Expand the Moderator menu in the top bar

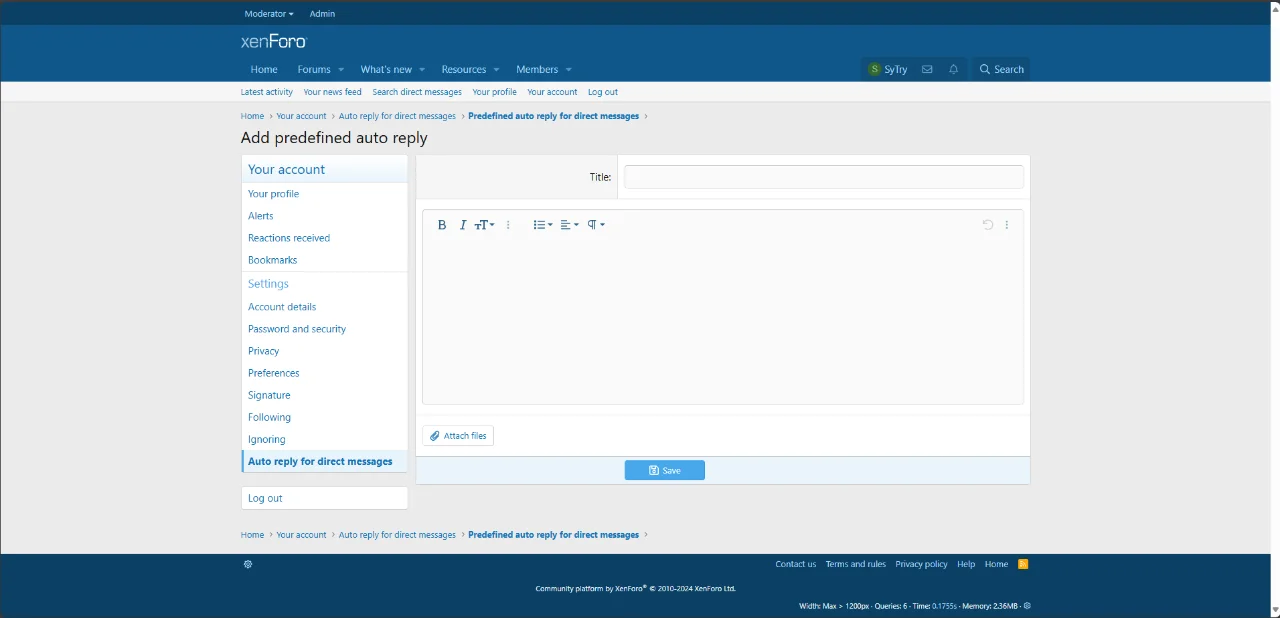[269, 14]
